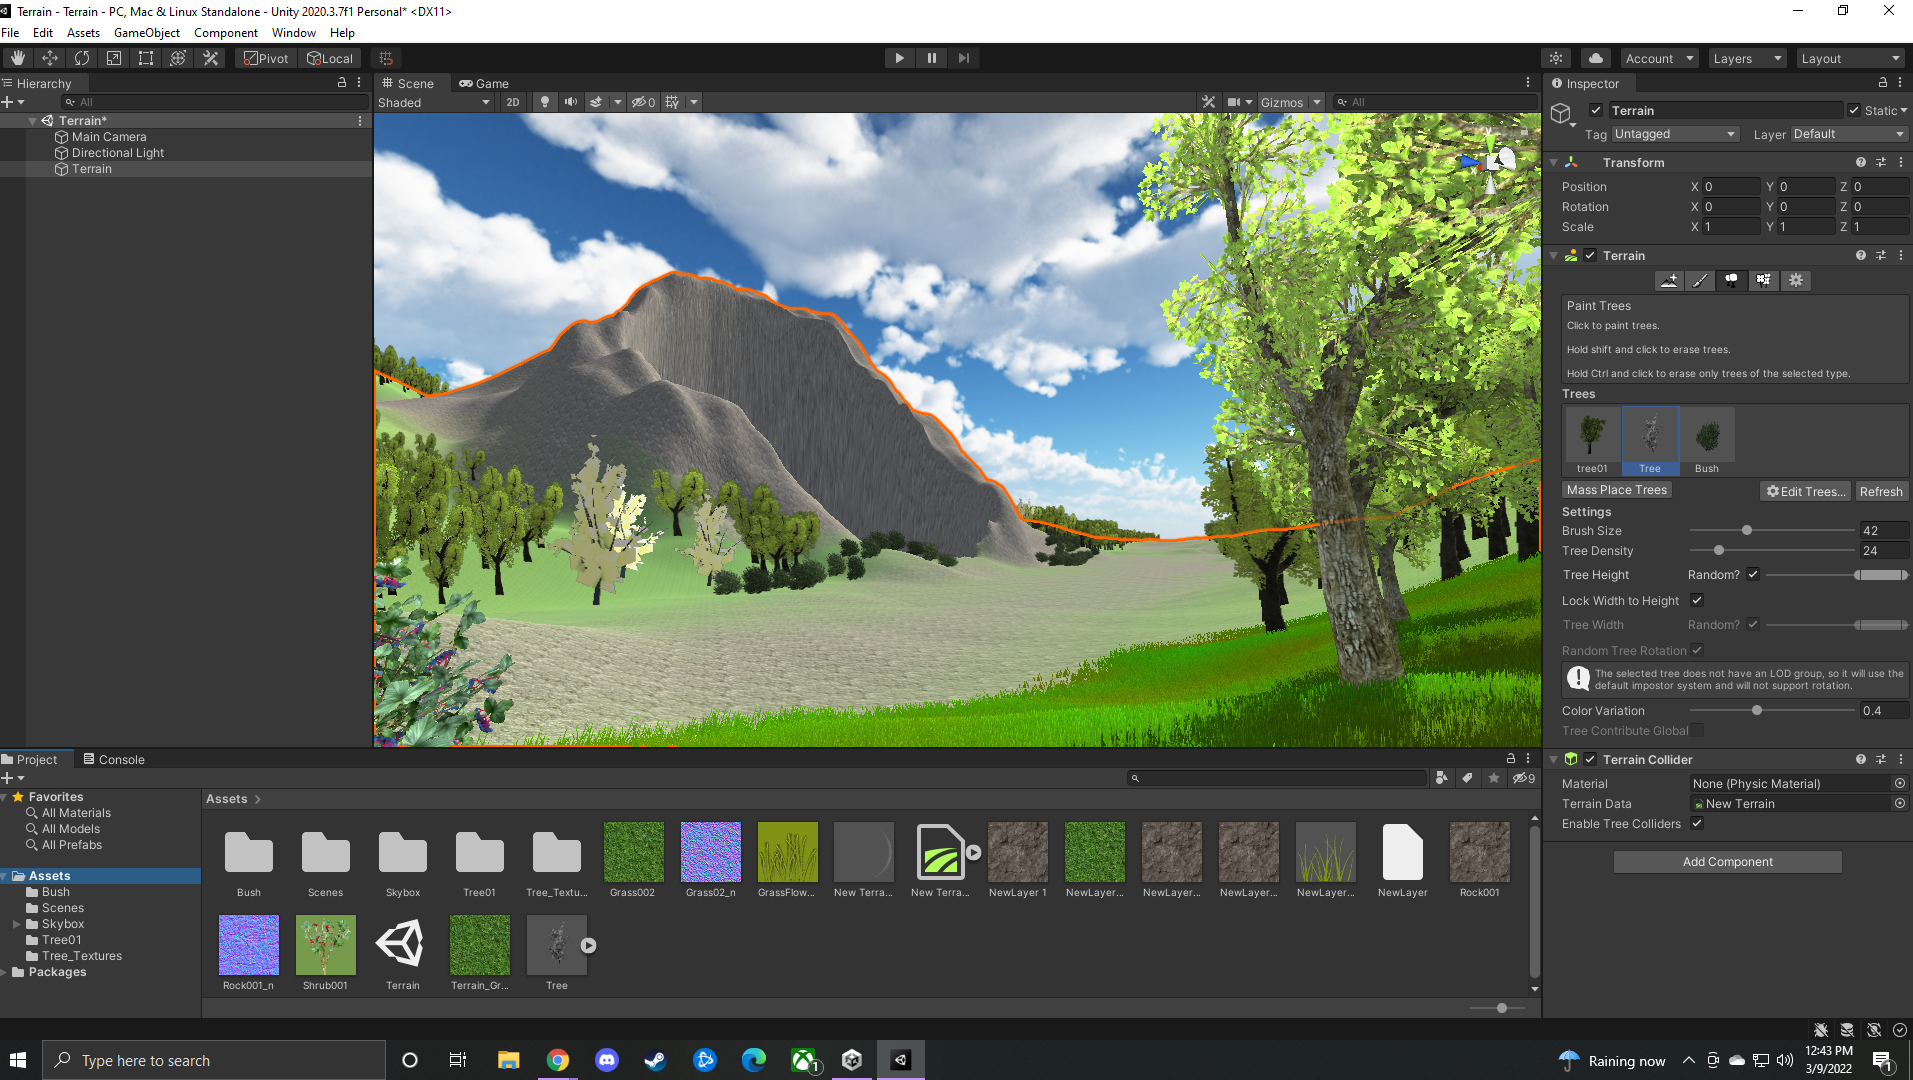Open Account dropdown
The image size is (1913, 1080).
1659,58
